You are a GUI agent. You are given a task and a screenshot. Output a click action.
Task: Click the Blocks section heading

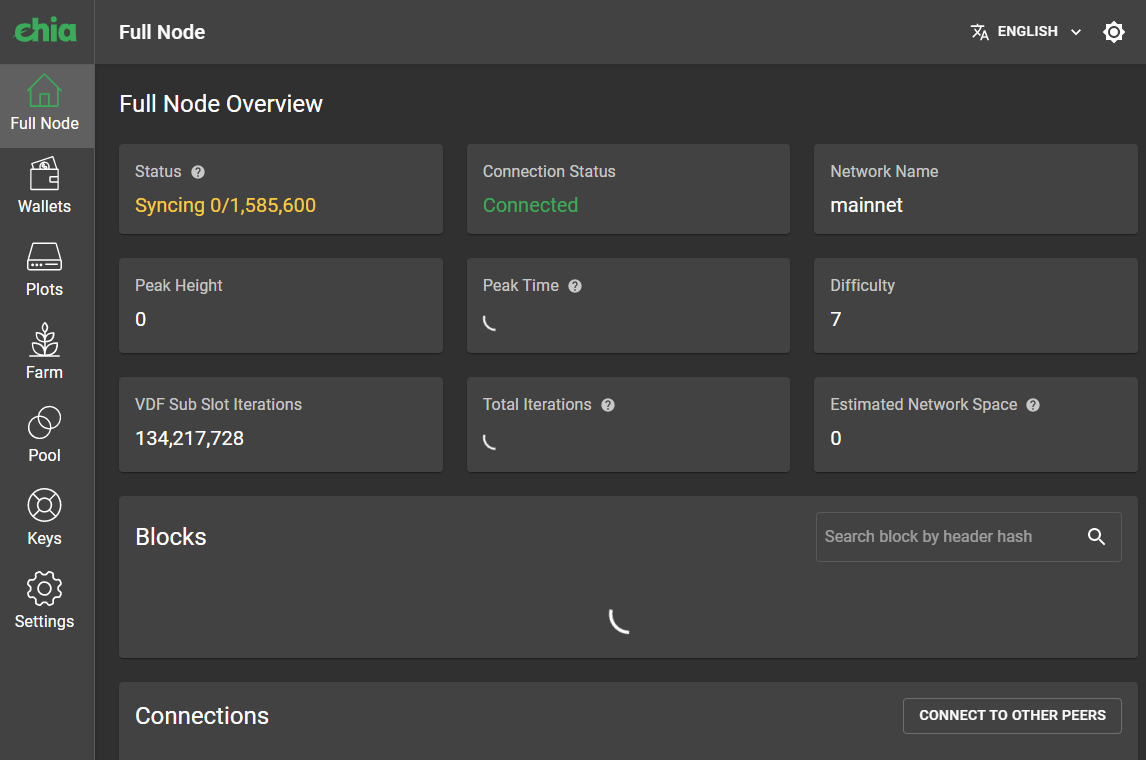point(170,537)
